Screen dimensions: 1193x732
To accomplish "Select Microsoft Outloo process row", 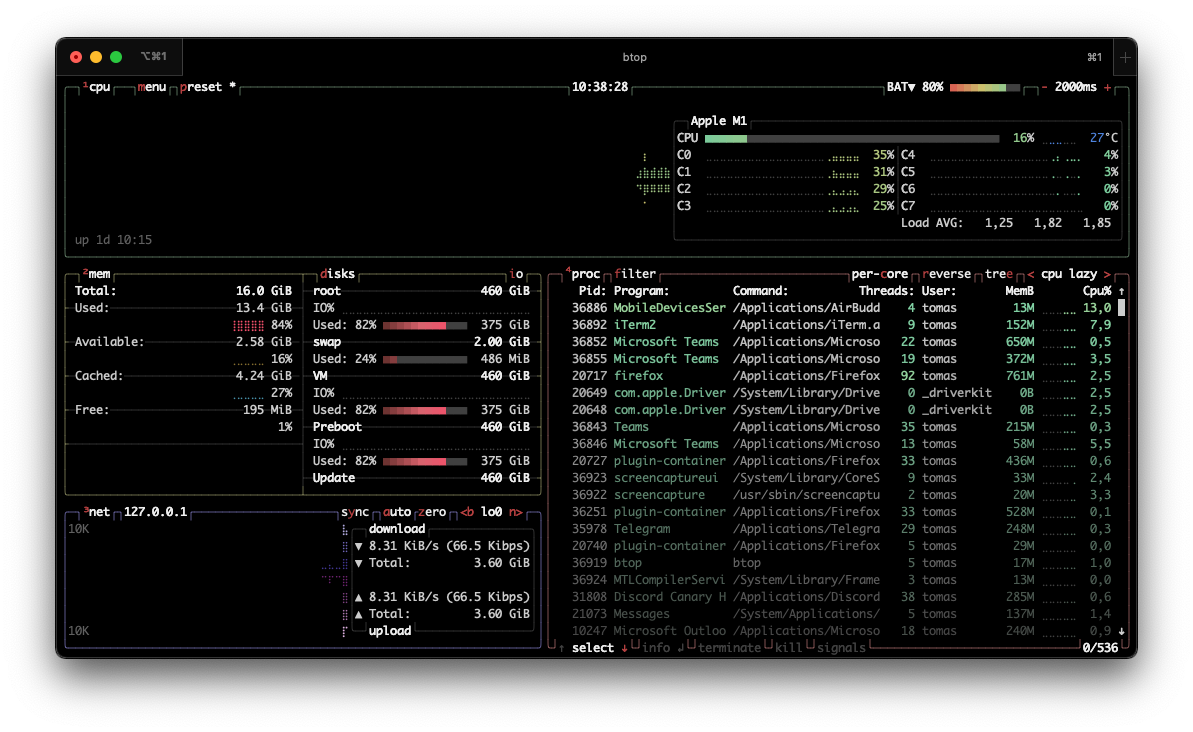I will 841,631.
